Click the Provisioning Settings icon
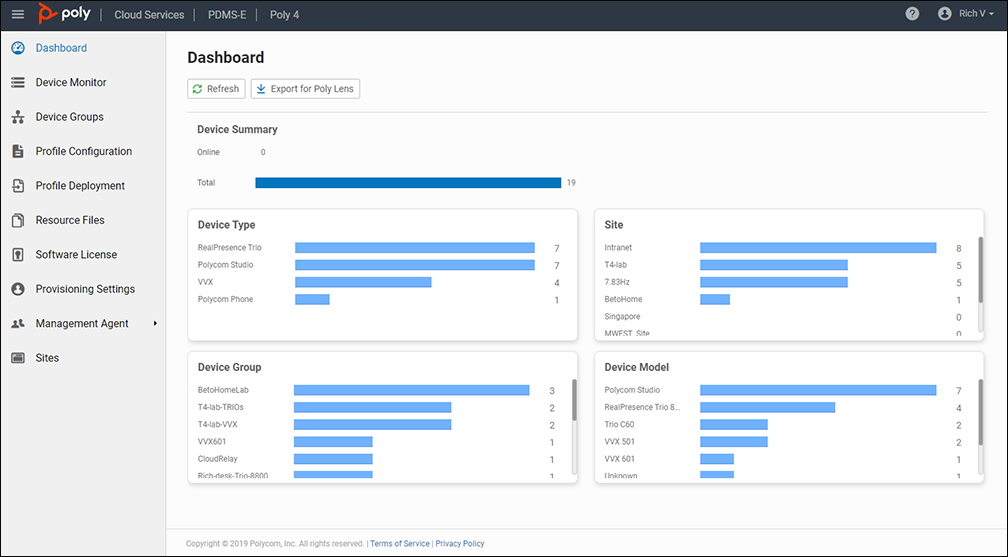This screenshot has width=1008, height=557. pyautogui.click(x=18, y=289)
